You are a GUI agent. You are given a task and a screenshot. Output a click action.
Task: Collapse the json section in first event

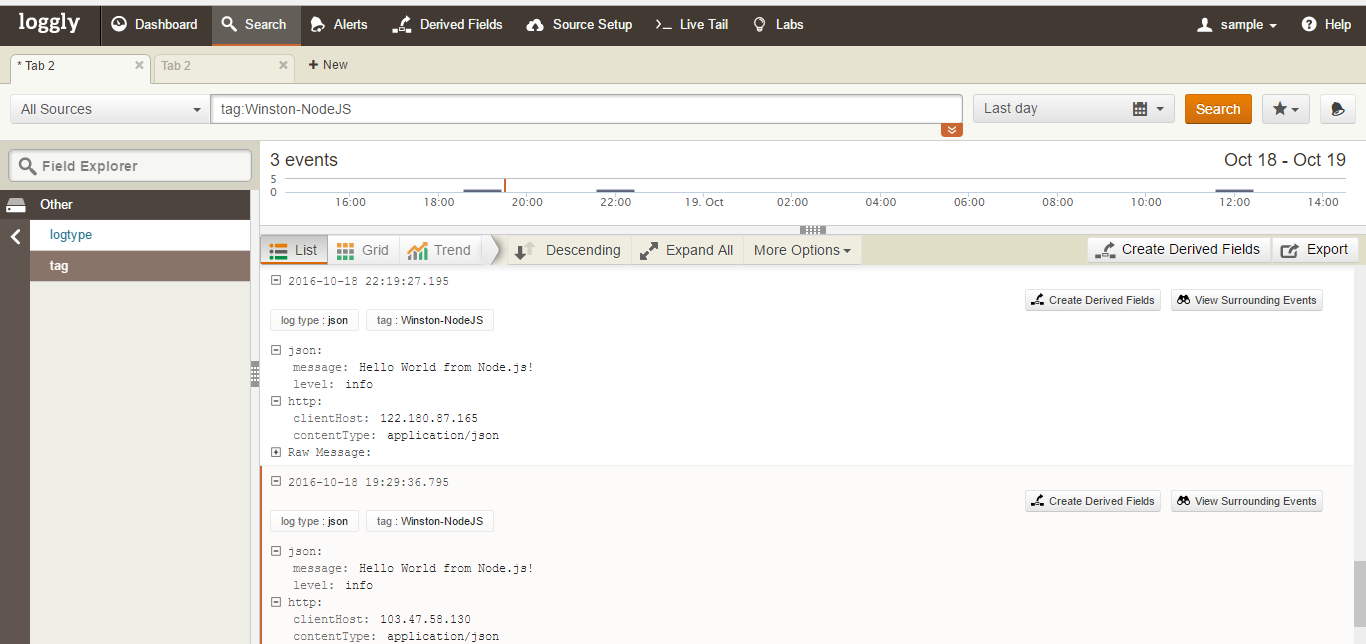tap(276, 350)
